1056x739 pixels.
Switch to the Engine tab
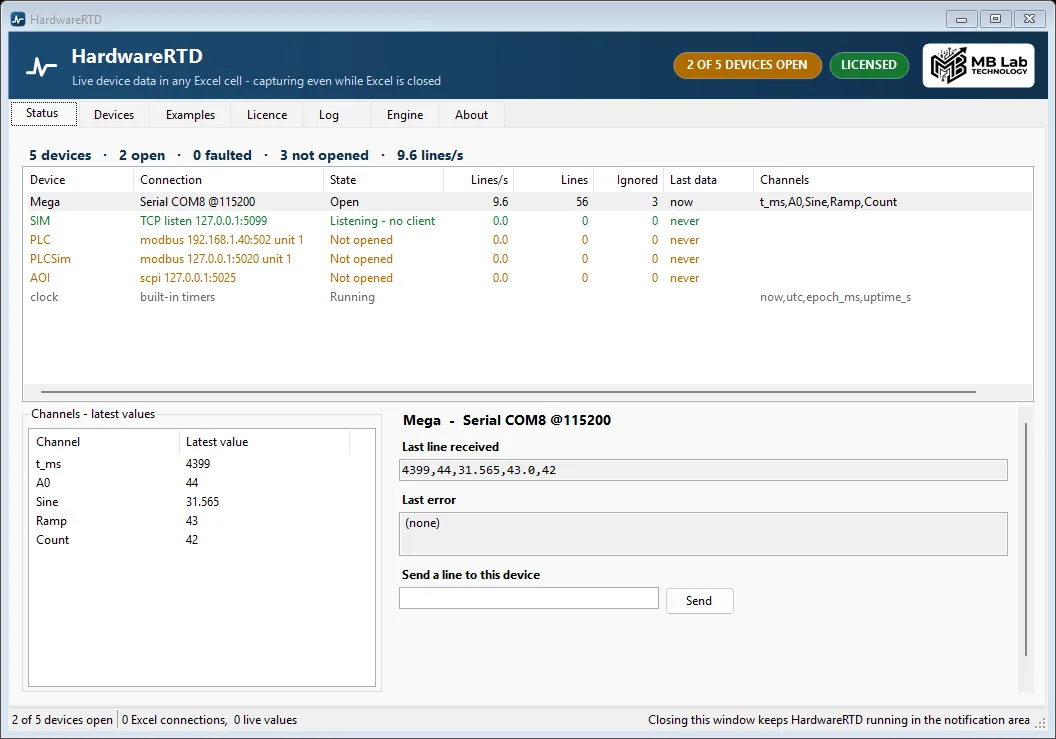(x=405, y=115)
